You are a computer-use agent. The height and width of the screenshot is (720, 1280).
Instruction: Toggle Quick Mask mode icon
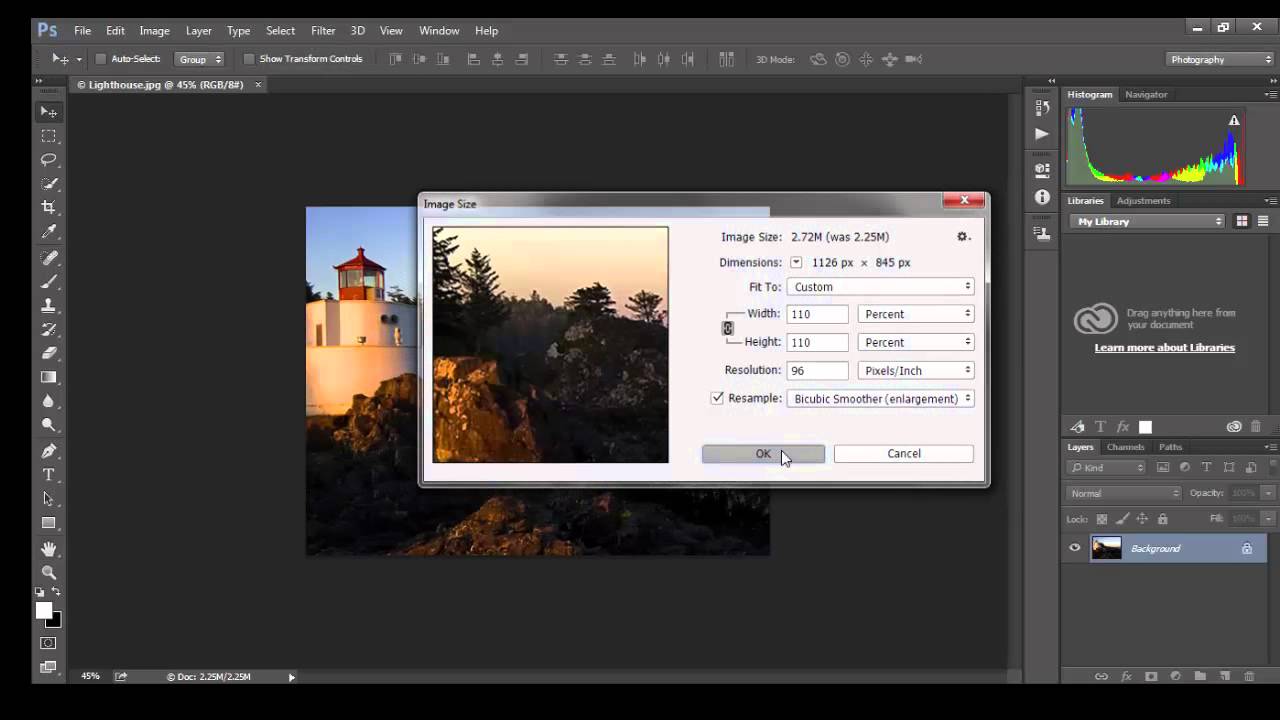click(x=48, y=643)
